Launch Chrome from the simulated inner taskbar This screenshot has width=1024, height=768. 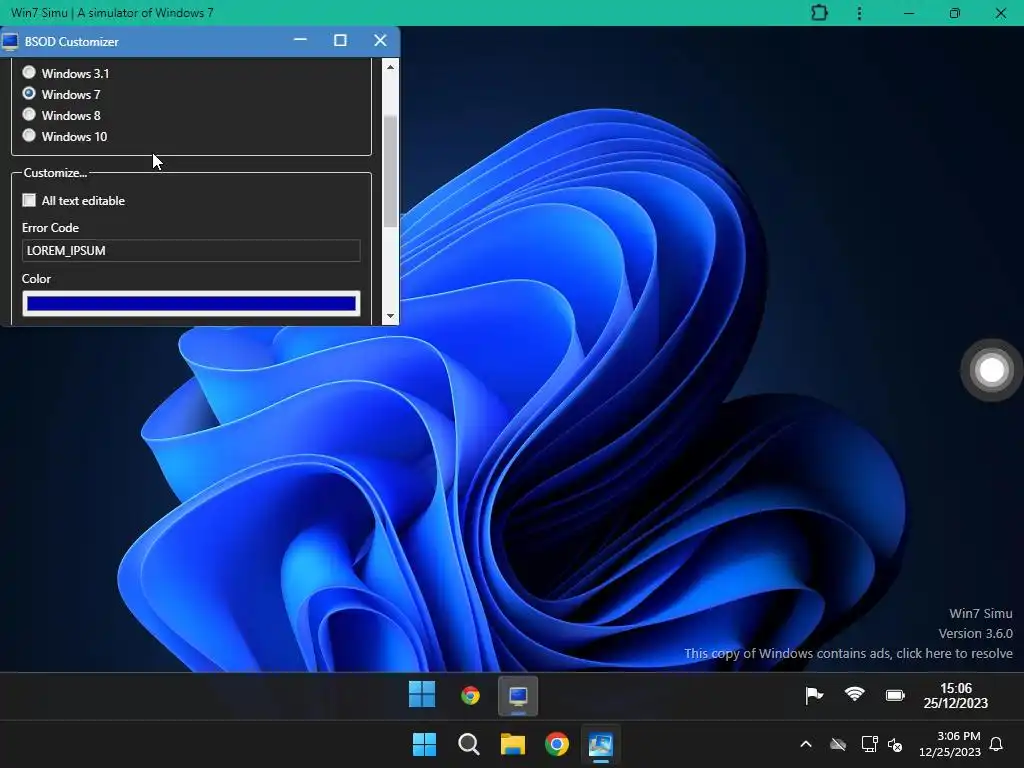[470, 696]
